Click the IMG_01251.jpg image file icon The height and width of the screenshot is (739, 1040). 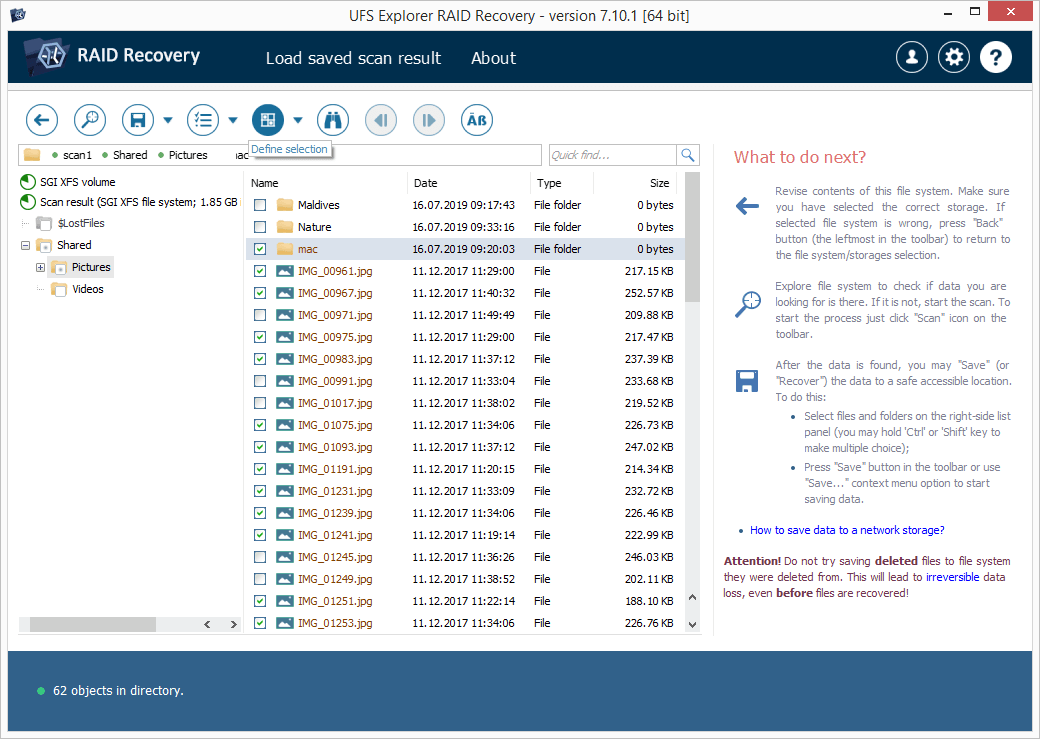pyautogui.click(x=285, y=600)
